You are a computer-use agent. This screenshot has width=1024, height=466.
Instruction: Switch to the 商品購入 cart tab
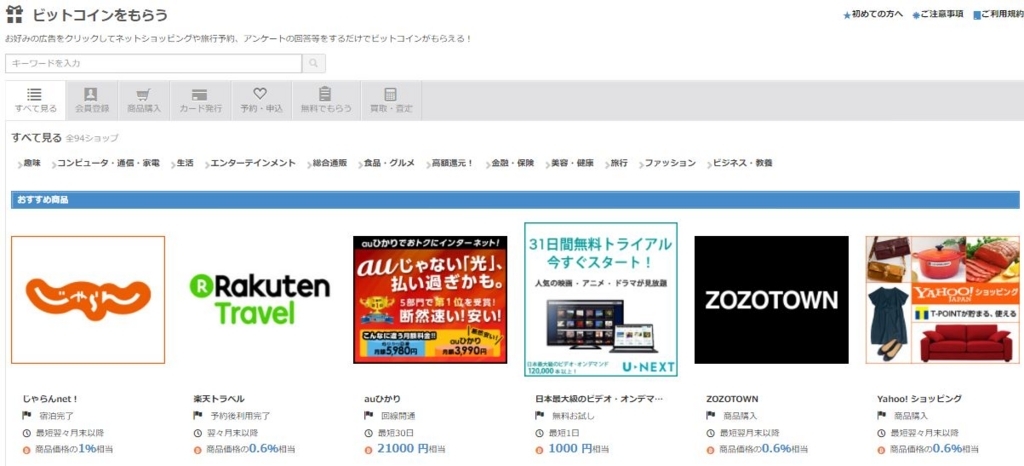[x=144, y=101]
